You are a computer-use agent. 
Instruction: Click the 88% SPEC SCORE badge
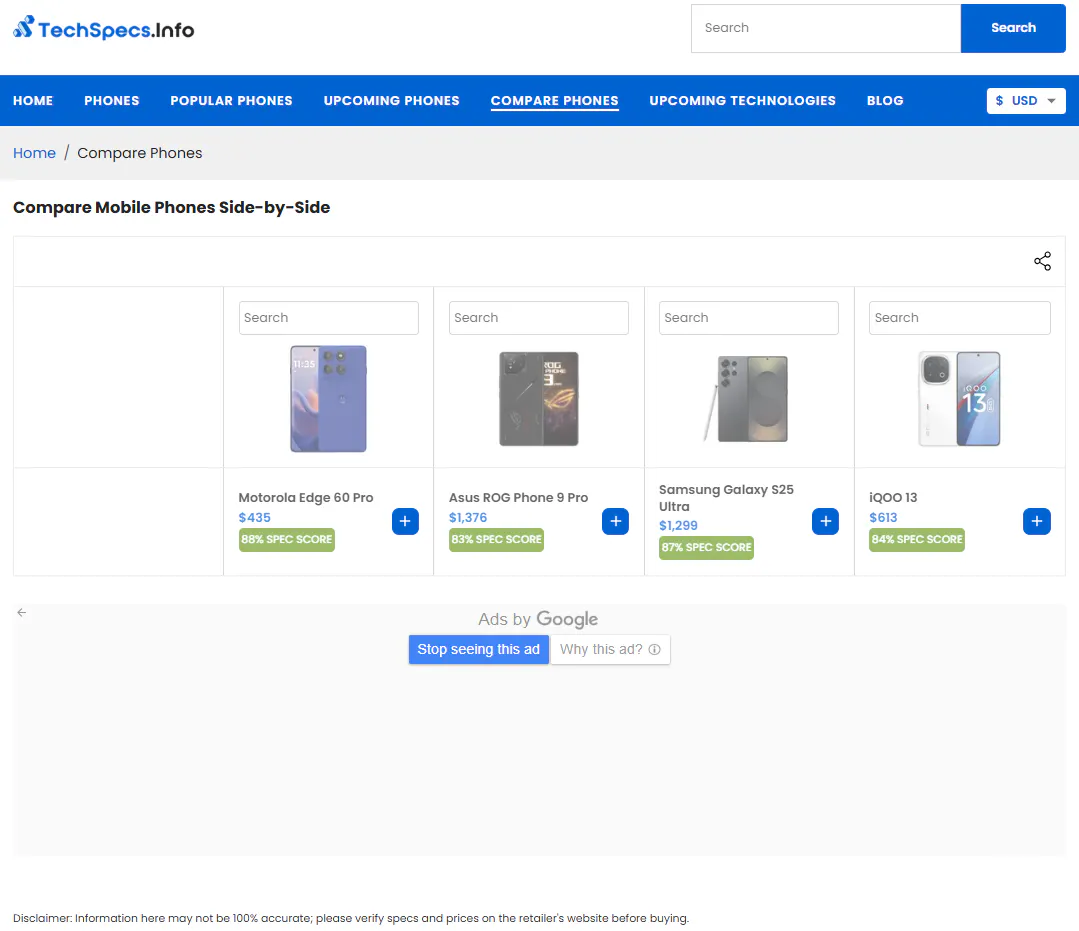click(x=287, y=539)
